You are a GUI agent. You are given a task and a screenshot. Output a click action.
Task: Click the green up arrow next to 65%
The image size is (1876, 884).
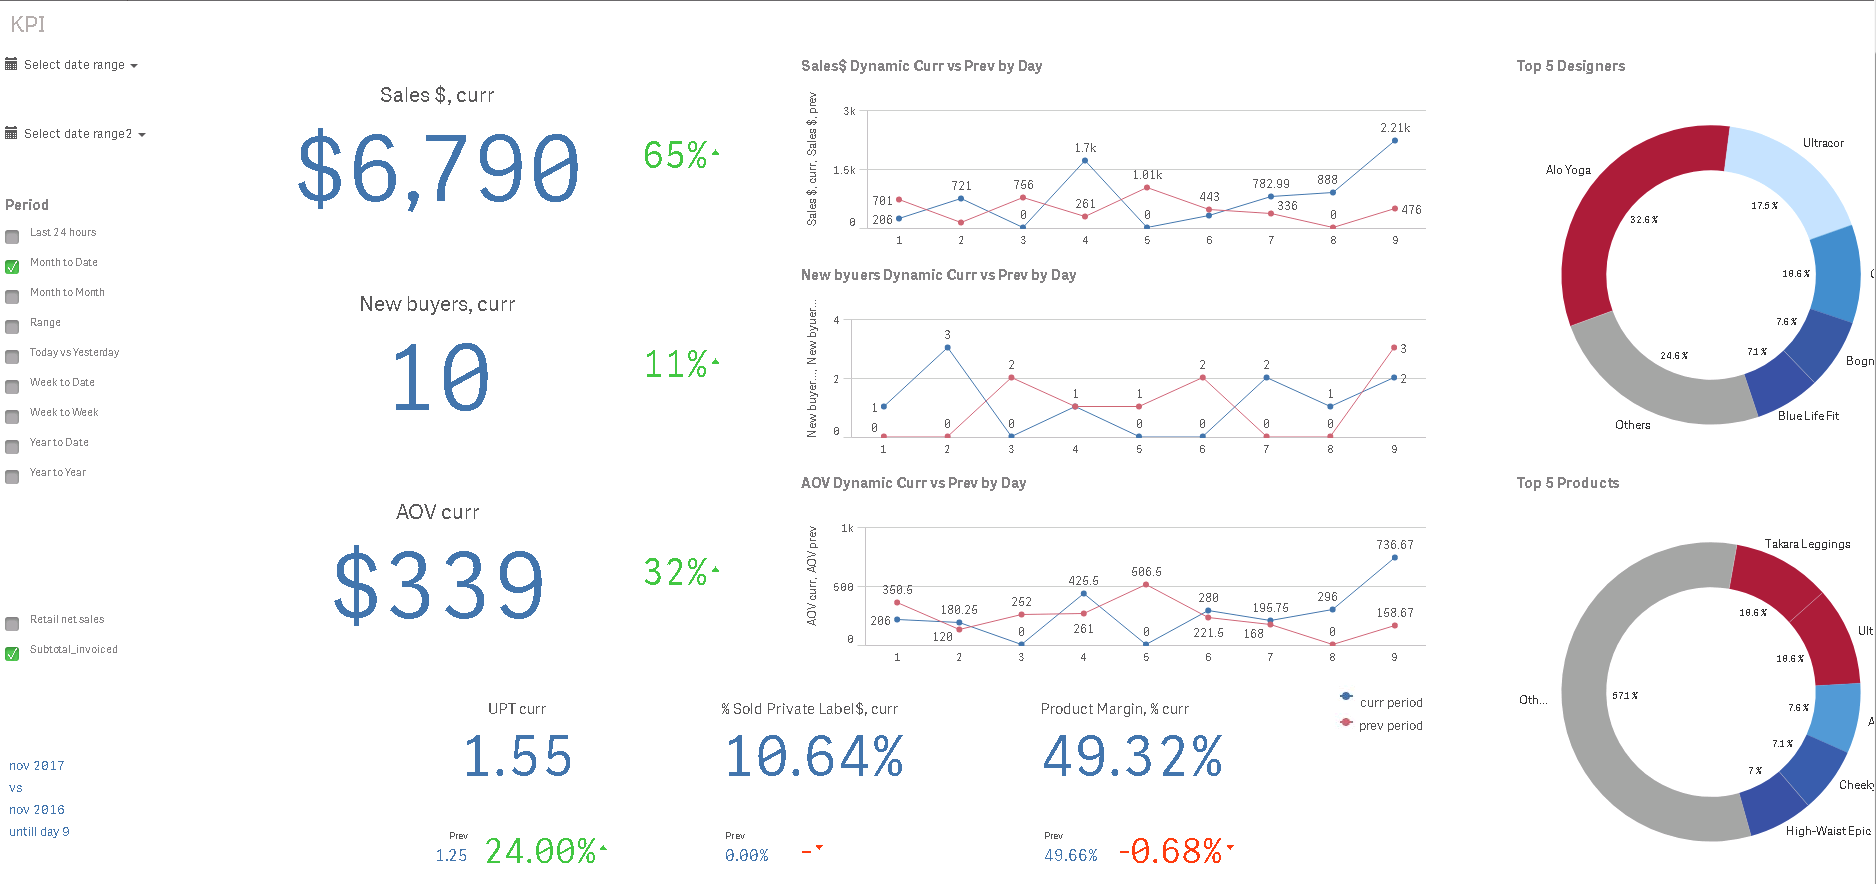click(x=716, y=153)
